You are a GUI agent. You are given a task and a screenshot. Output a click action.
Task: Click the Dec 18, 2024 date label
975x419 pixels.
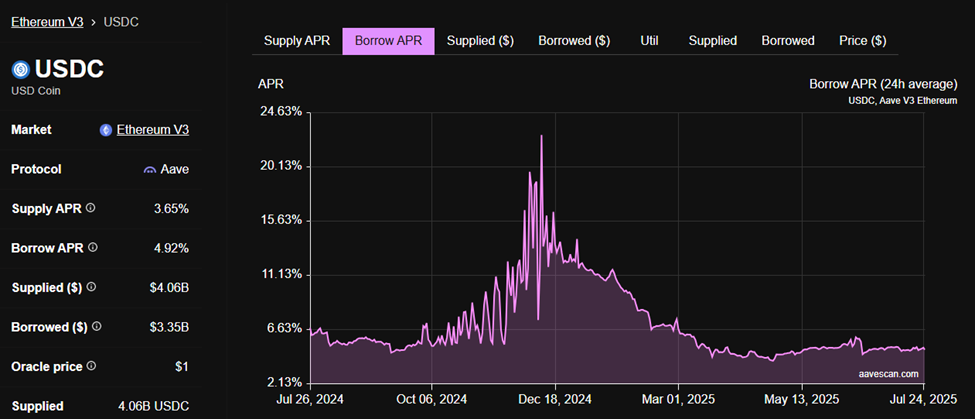point(555,398)
